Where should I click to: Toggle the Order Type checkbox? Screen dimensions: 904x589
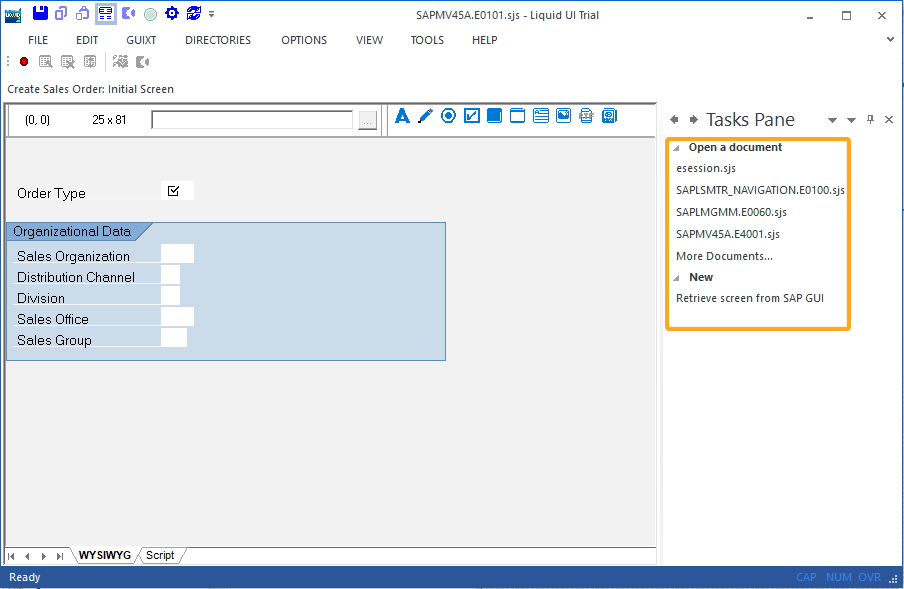point(174,191)
